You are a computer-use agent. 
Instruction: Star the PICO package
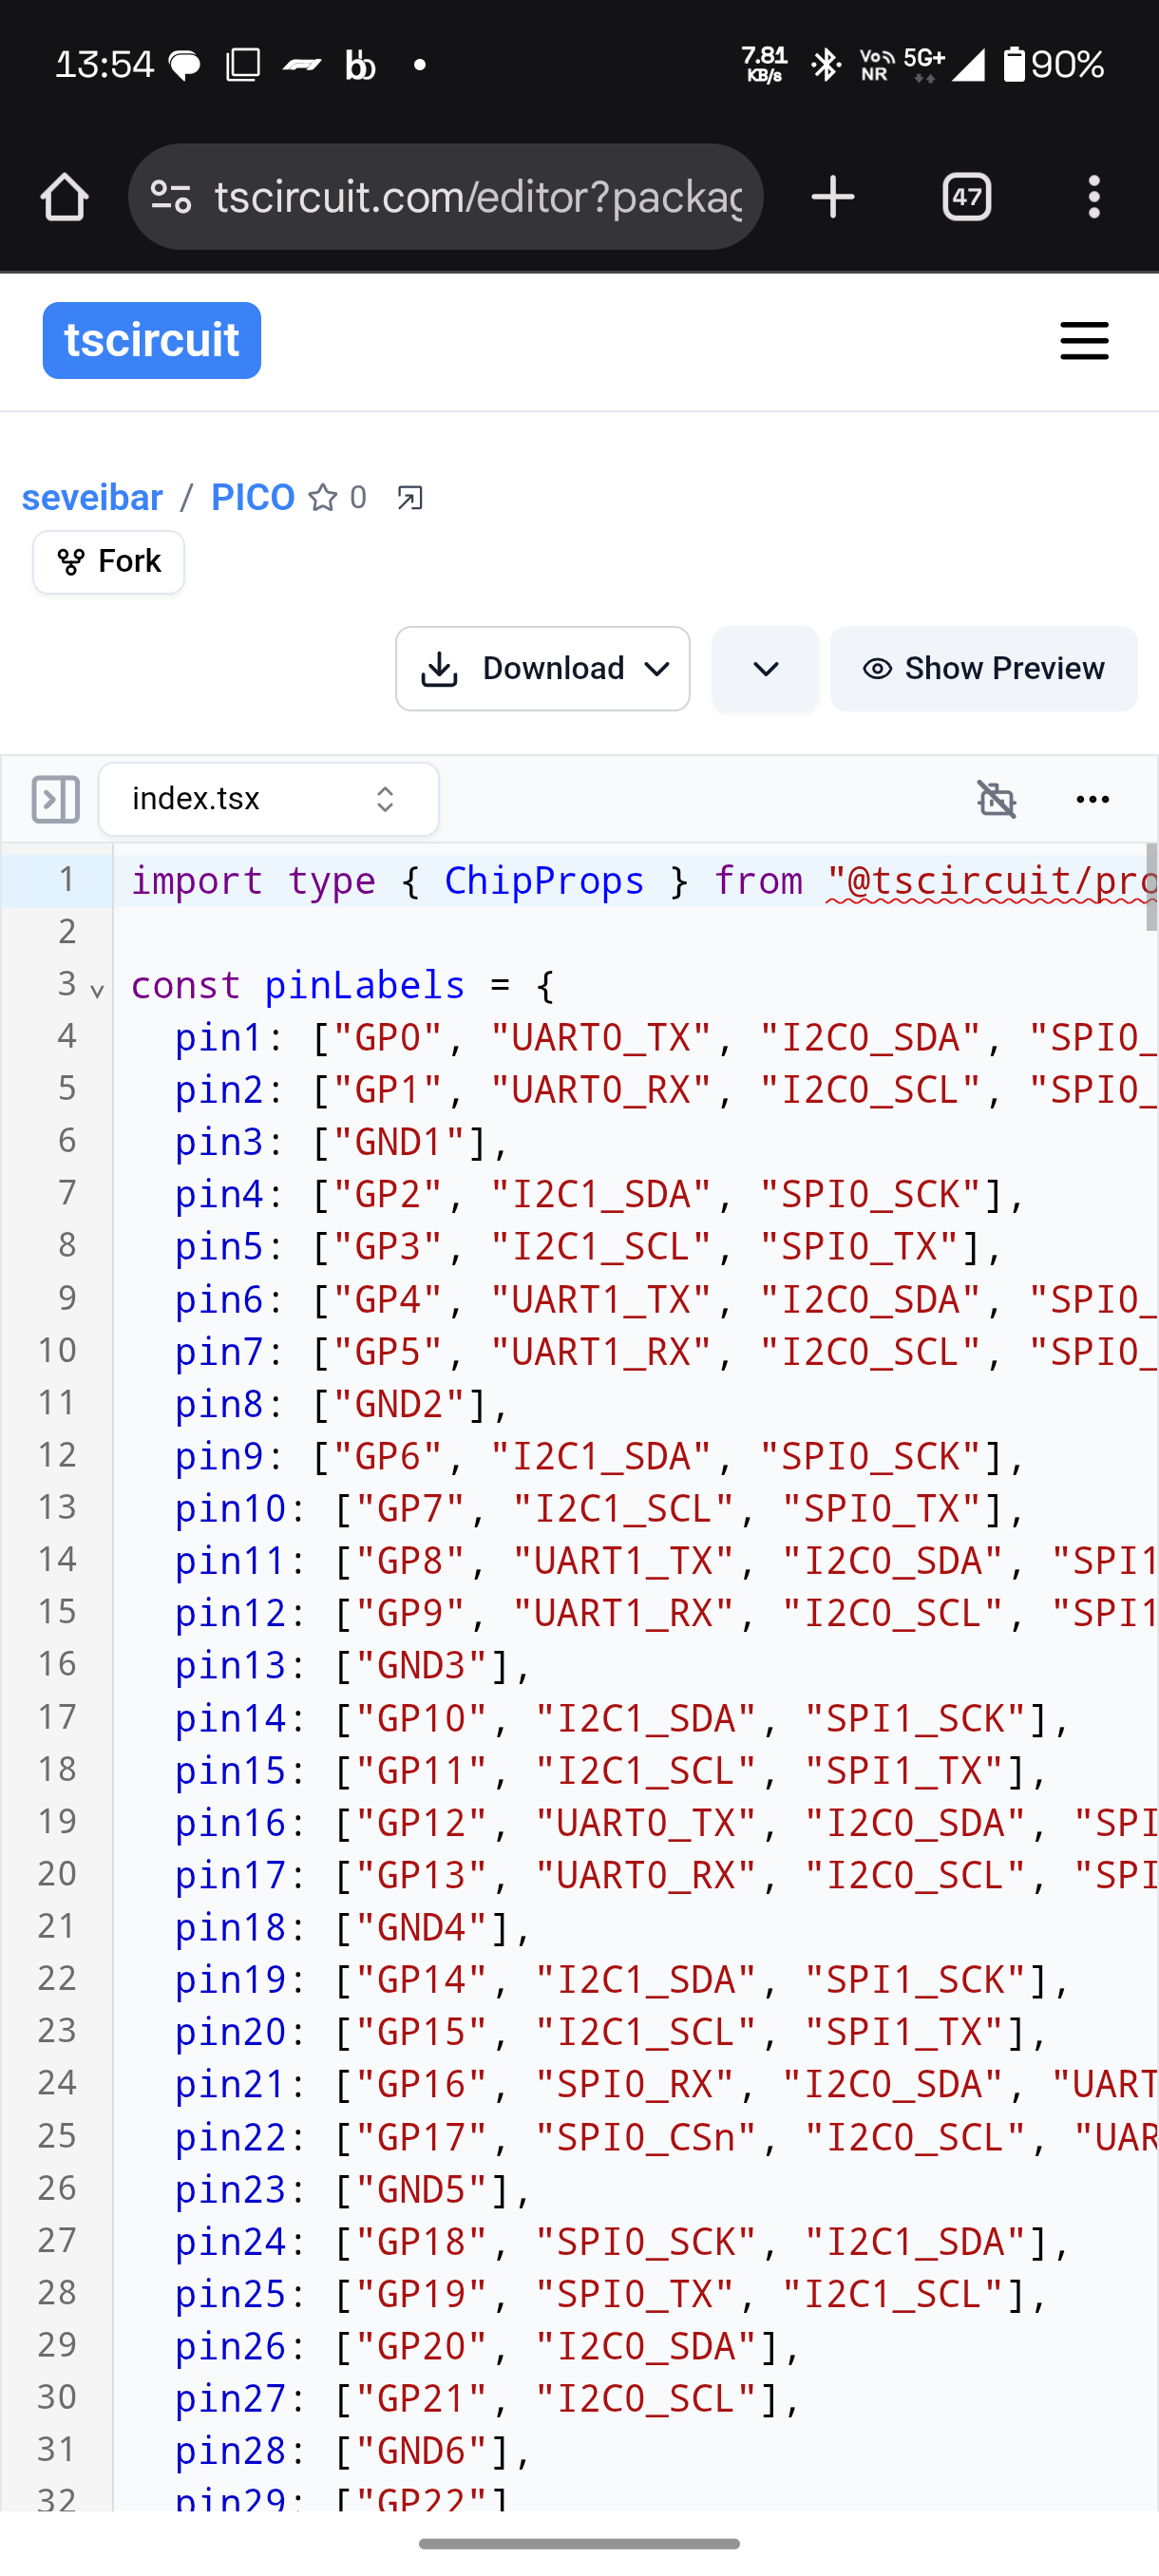[323, 497]
